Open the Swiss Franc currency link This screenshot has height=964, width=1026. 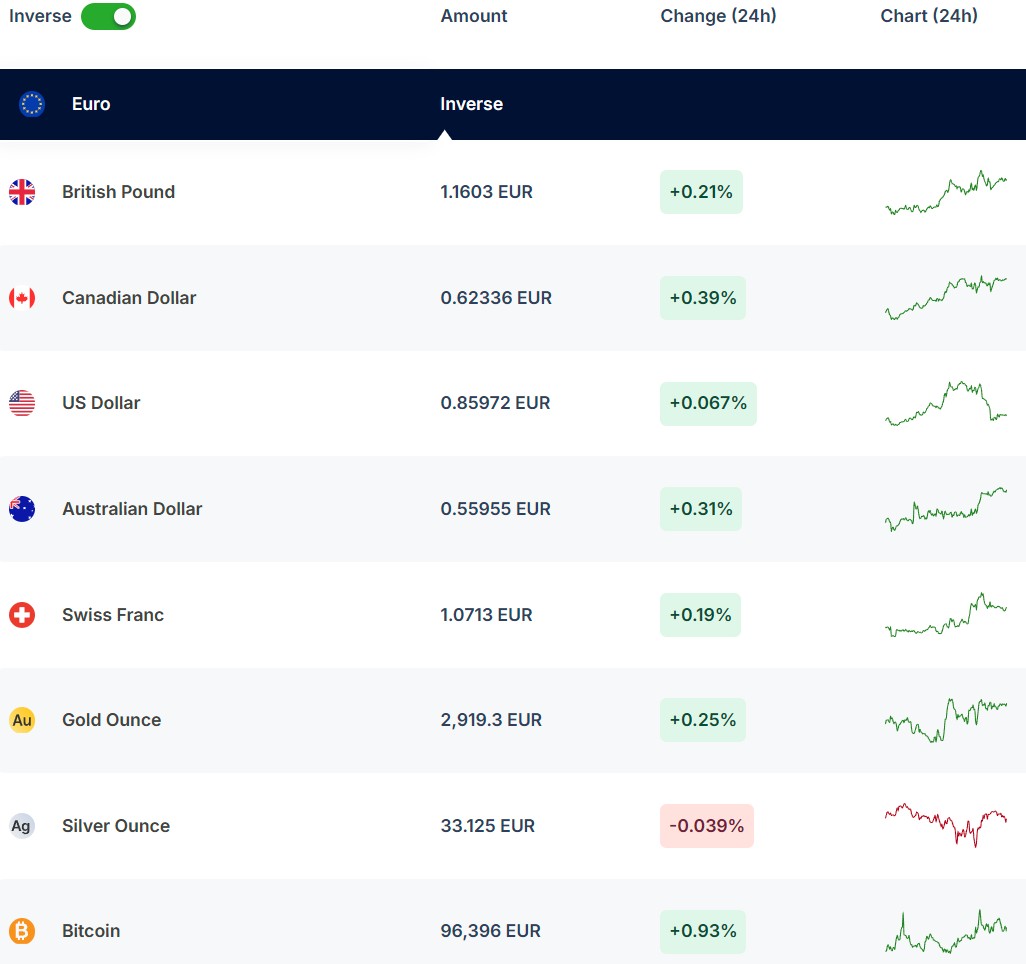click(x=113, y=615)
